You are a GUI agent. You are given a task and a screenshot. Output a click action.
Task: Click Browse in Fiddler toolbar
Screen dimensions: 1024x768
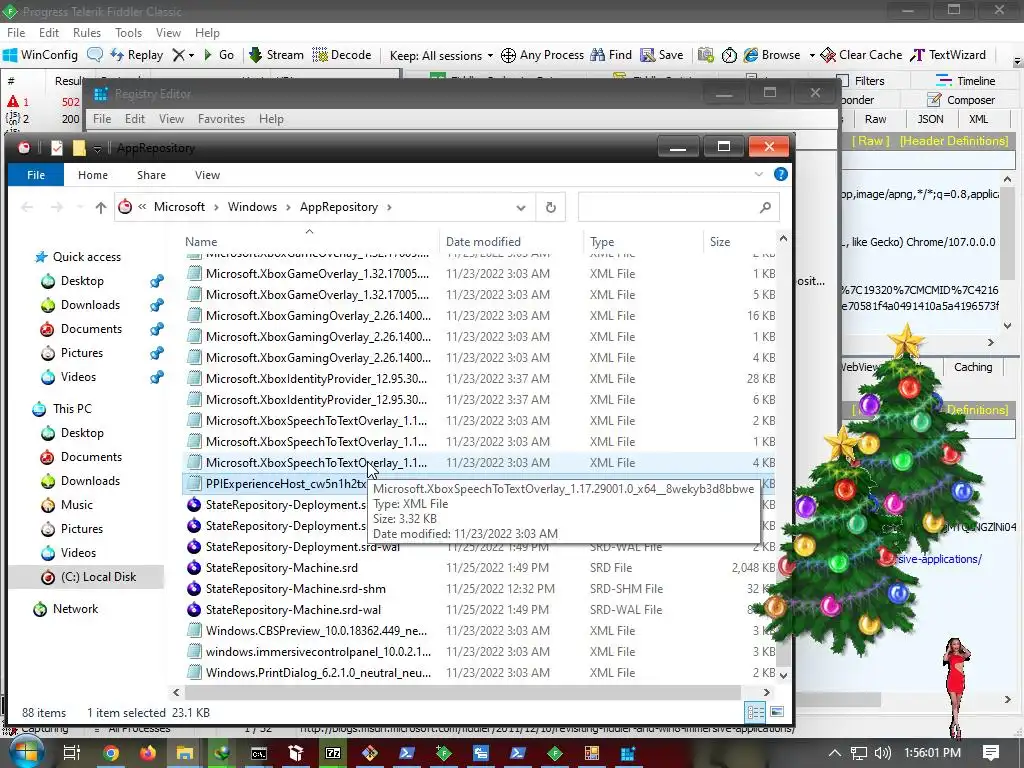[772, 55]
